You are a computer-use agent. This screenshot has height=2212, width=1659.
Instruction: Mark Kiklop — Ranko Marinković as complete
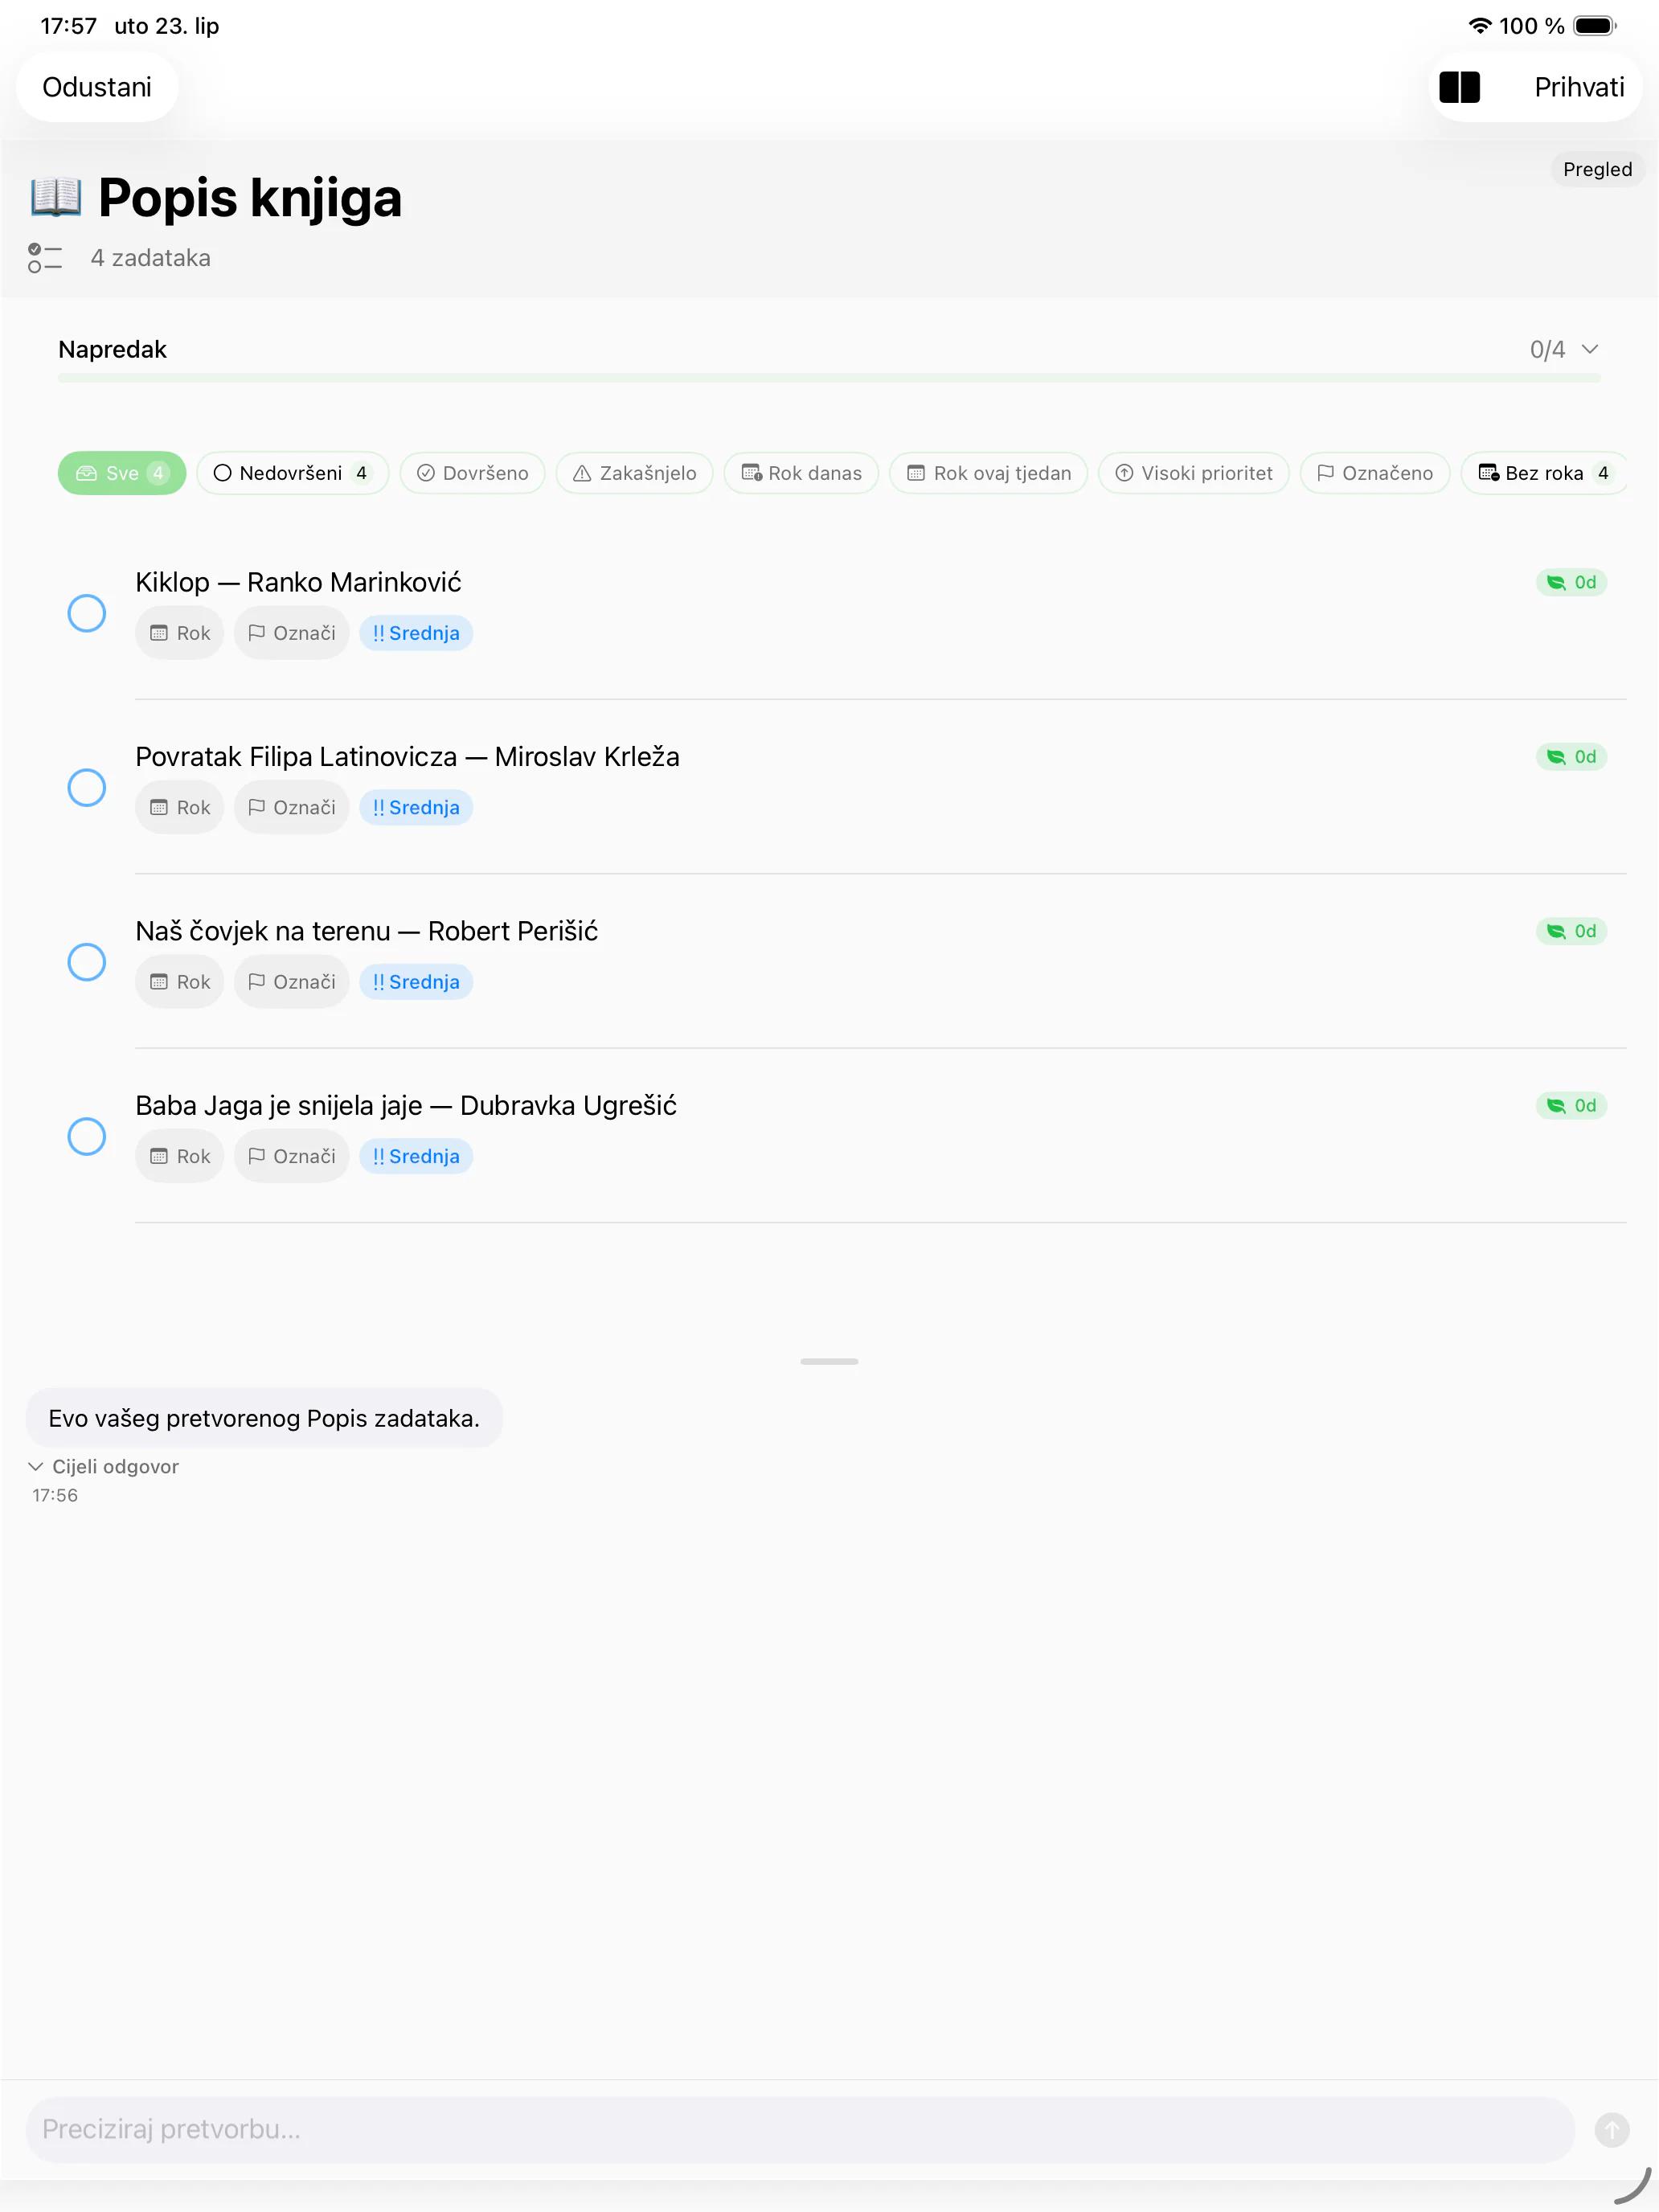87,613
